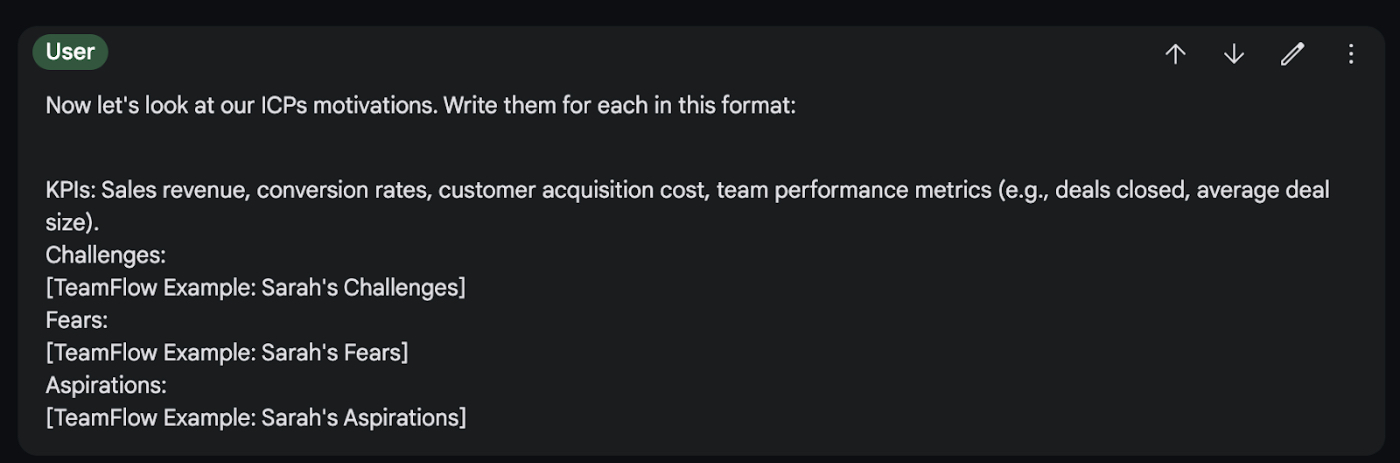Place the cursor on the "KPIs:" label
Viewport: 1400px width, 463px height.
[70, 190]
